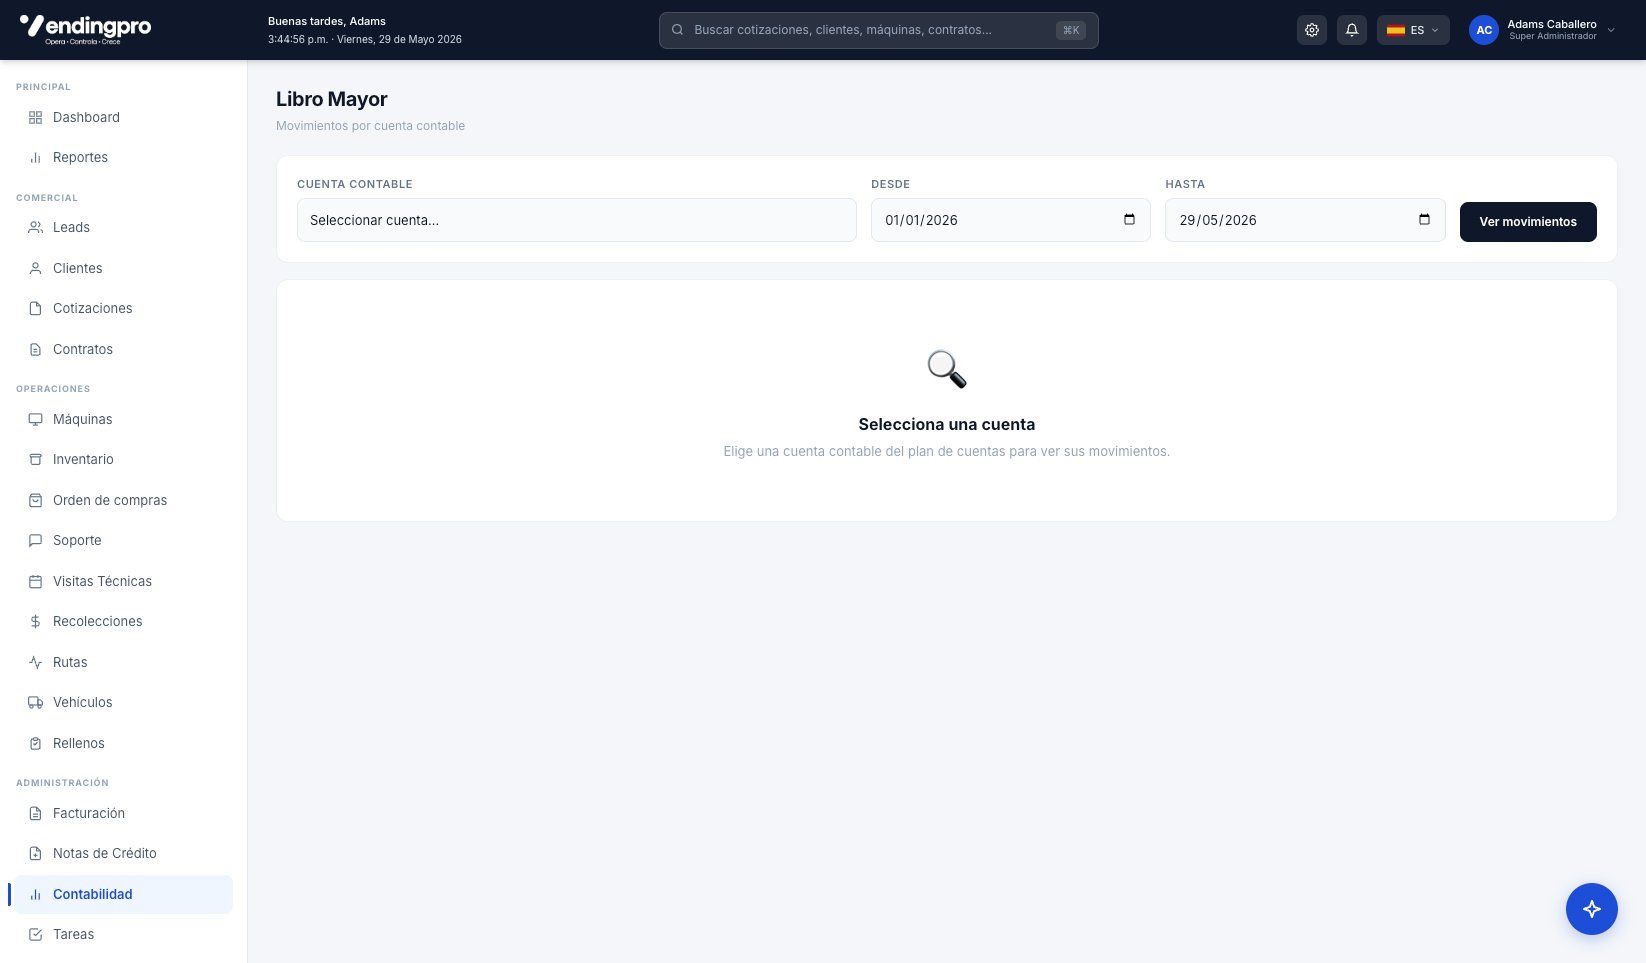
Task: Click the endingpro logo
Action: 85,28
